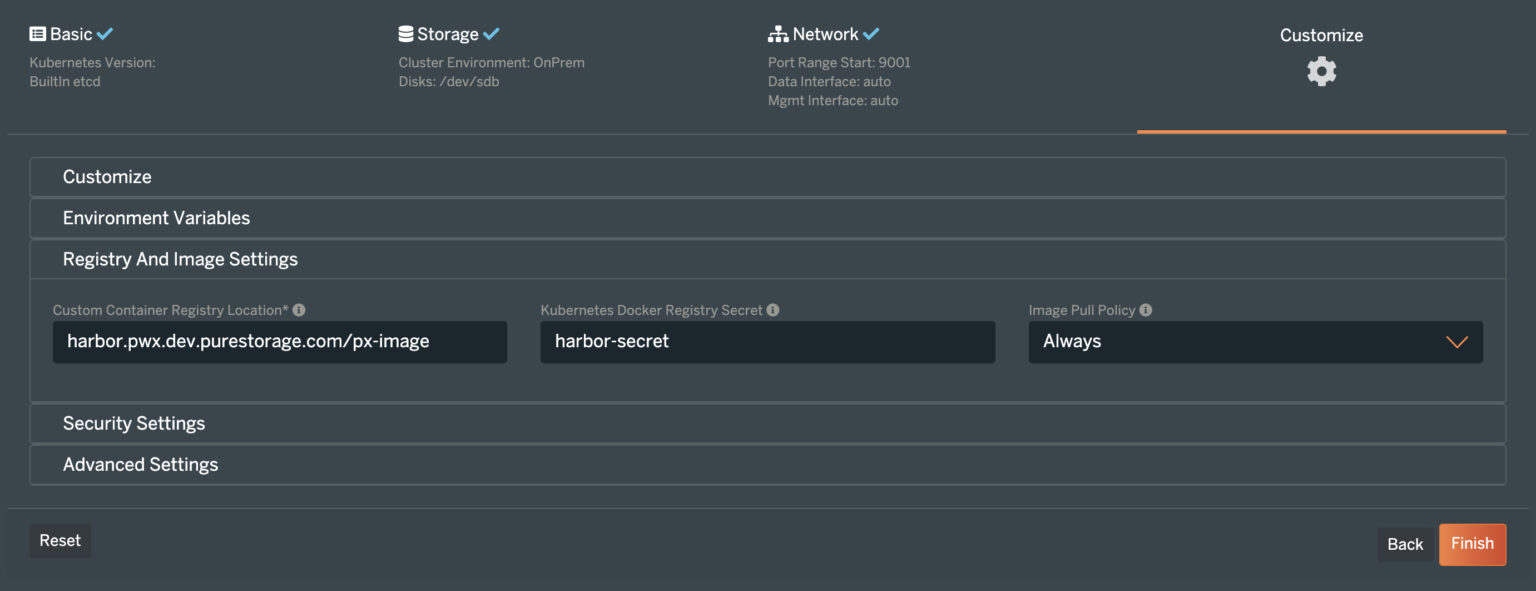Expand the Environment Variables section

[767, 218]
